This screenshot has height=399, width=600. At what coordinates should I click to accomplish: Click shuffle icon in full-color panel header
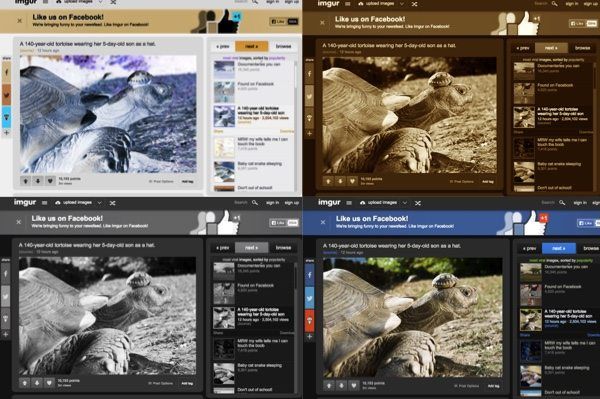(x=418, y=203)
